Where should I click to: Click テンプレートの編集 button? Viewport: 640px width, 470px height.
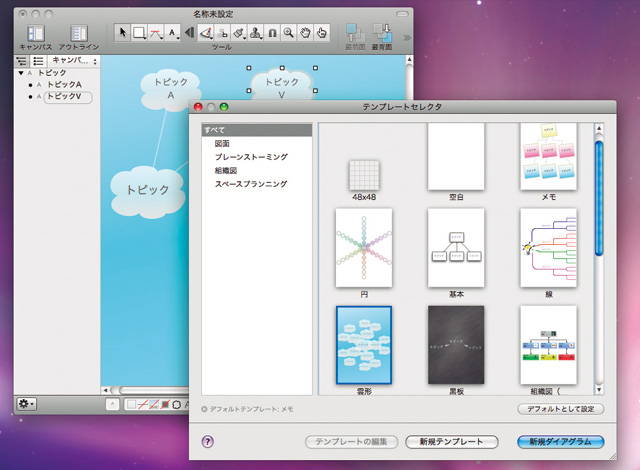351,442
